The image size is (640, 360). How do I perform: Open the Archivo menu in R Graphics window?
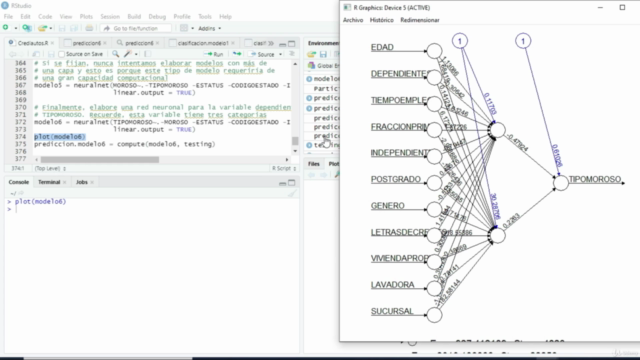pyautogui.click(x=353, y=20)
